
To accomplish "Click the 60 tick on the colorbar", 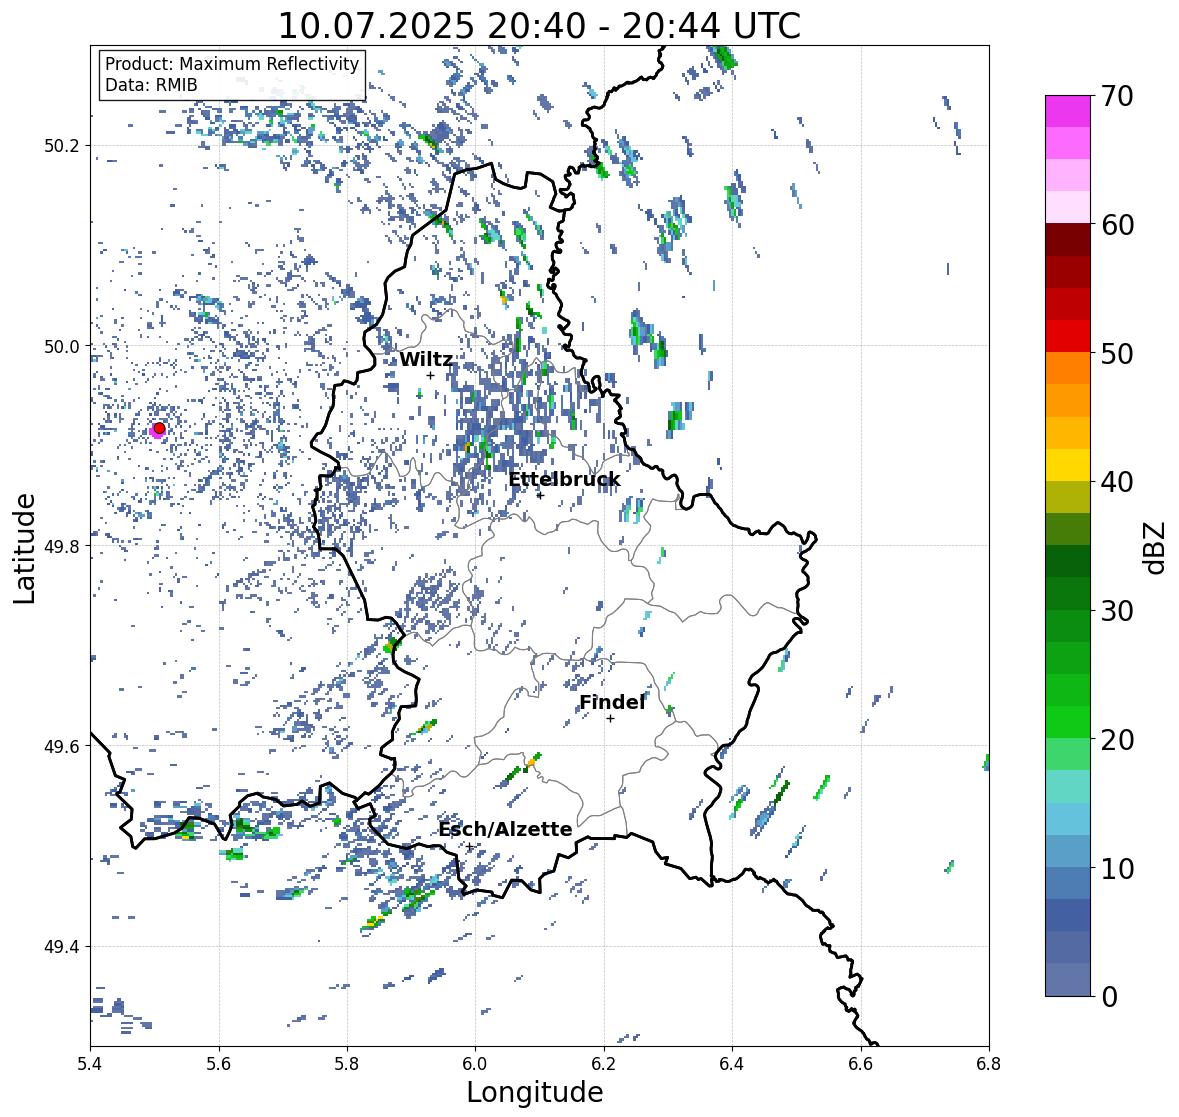I will (x=1117, y=225).
